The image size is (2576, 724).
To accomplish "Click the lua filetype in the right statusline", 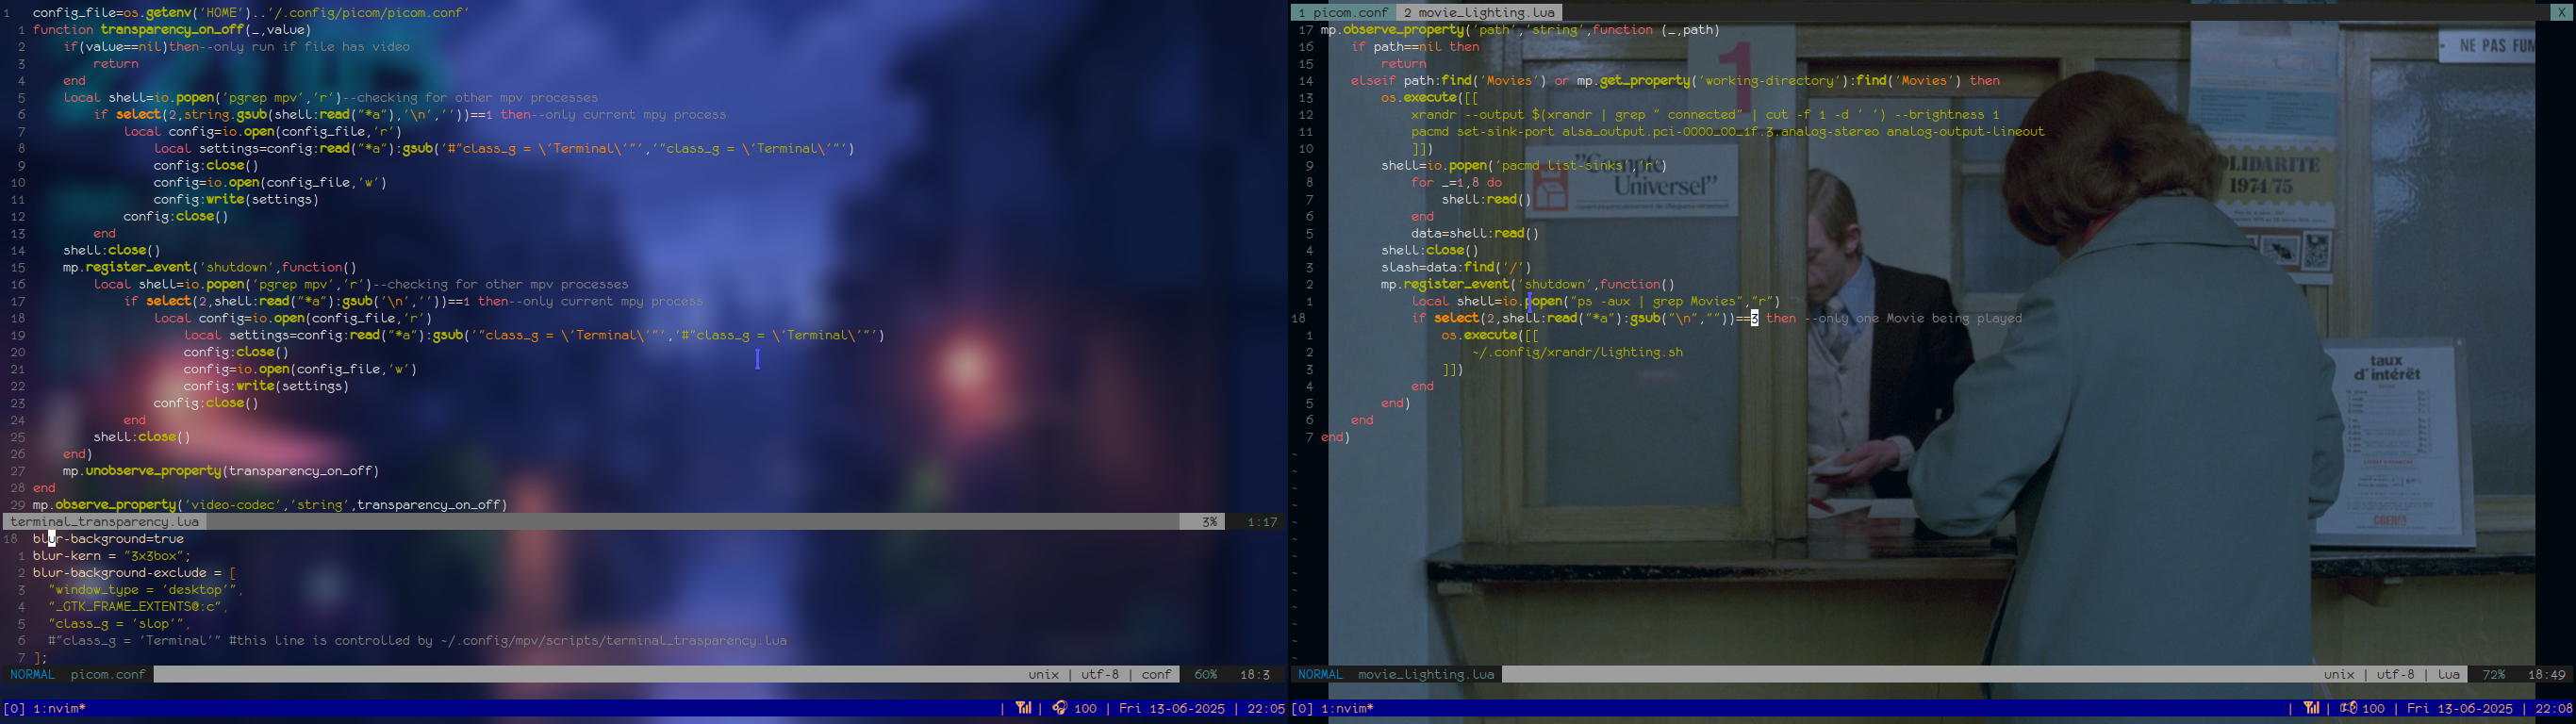I will tap(2448, 675).
